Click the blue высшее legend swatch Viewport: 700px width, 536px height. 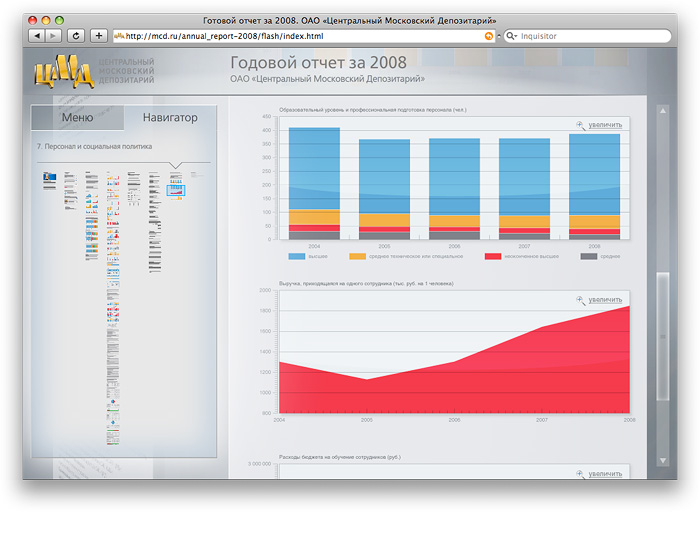click(296, 257)
